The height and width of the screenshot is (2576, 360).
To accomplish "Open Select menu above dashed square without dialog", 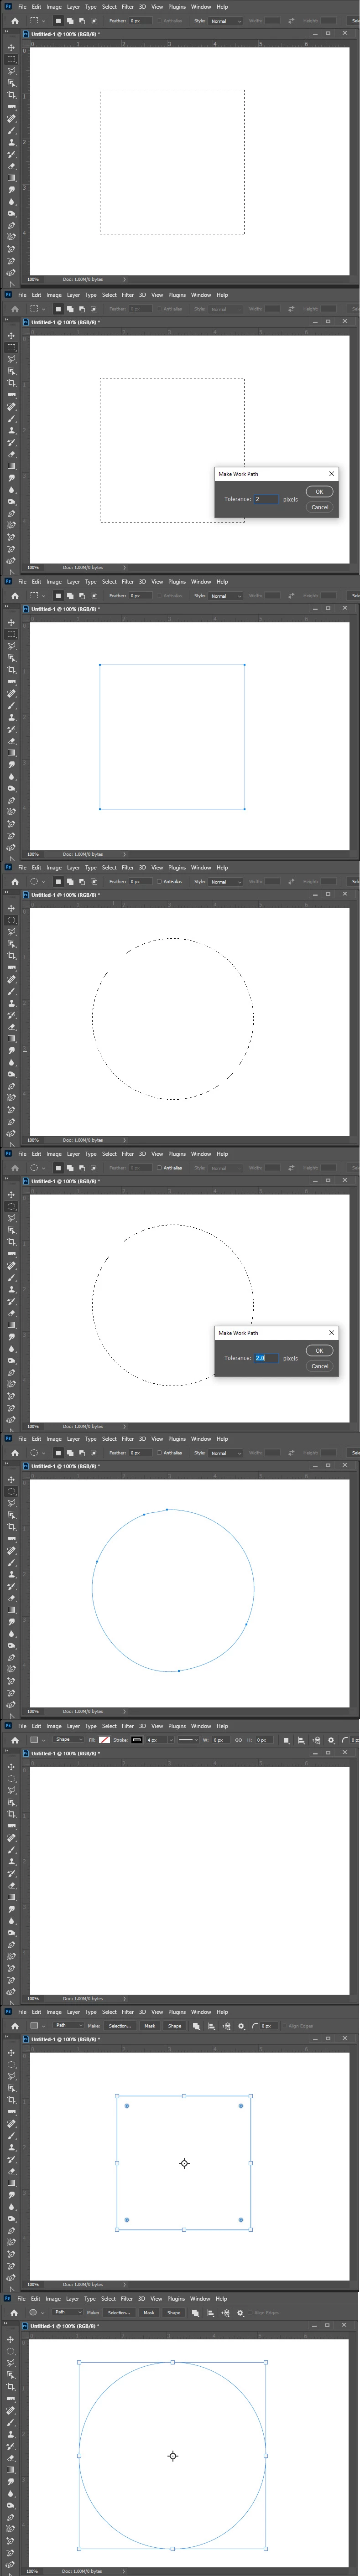I will tap(109, 7).
